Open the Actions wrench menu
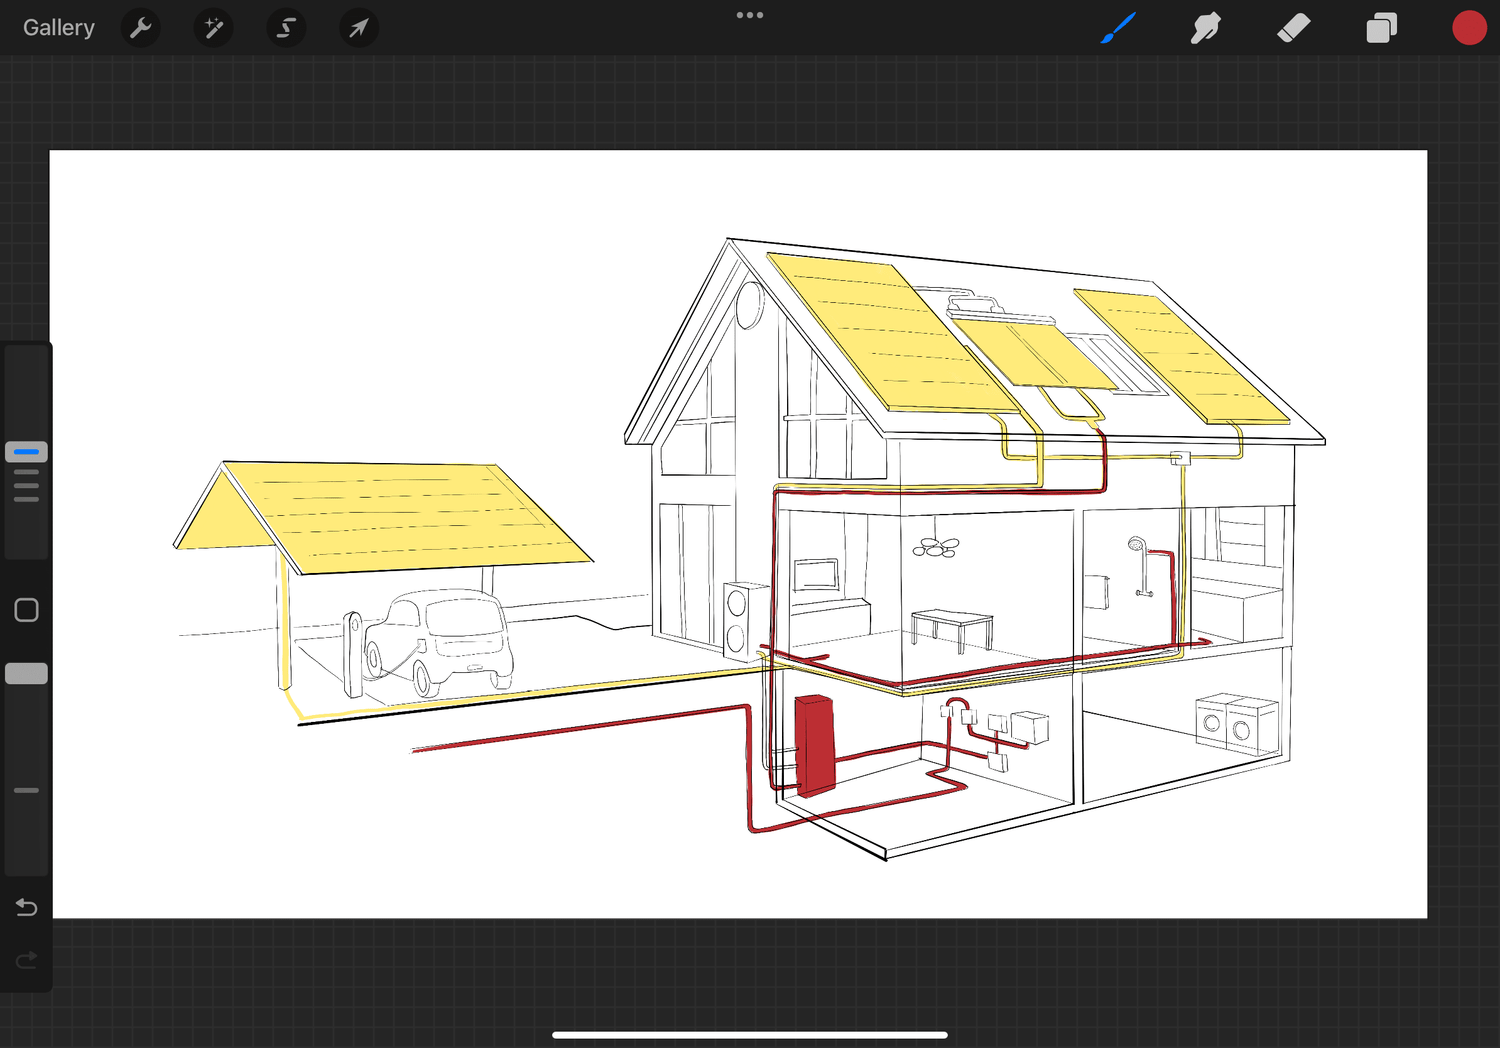 (141, 28)
